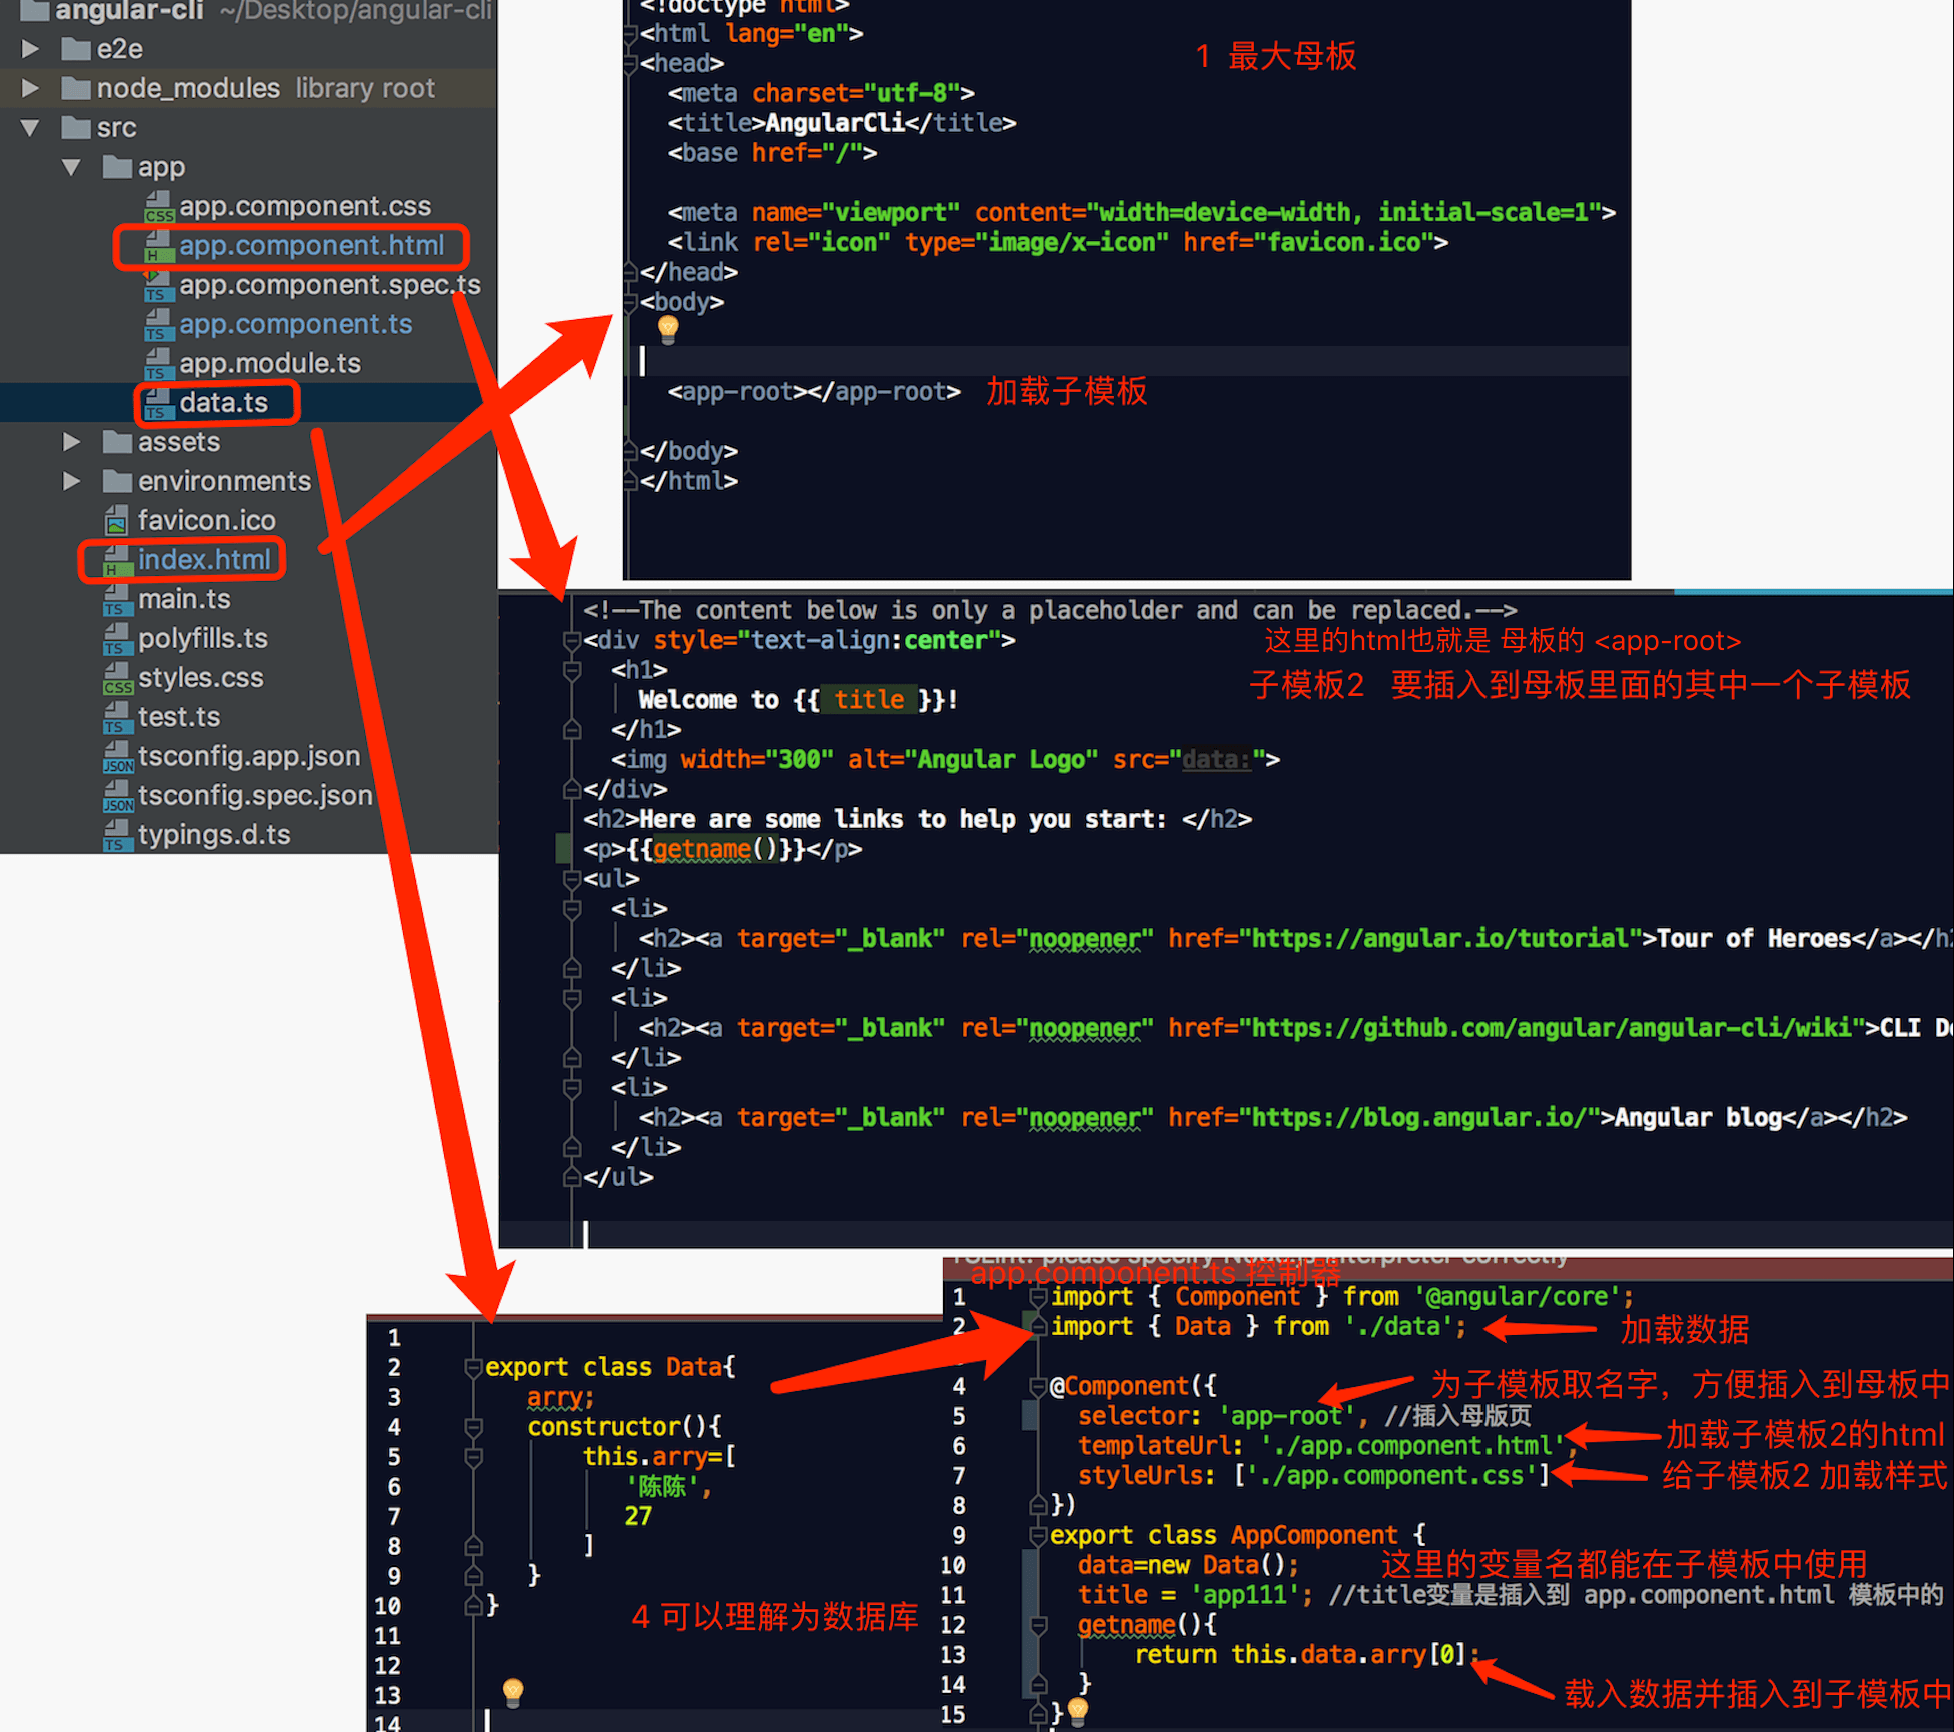Fold the <body> tag in index.html

click(x=631, y=302)
